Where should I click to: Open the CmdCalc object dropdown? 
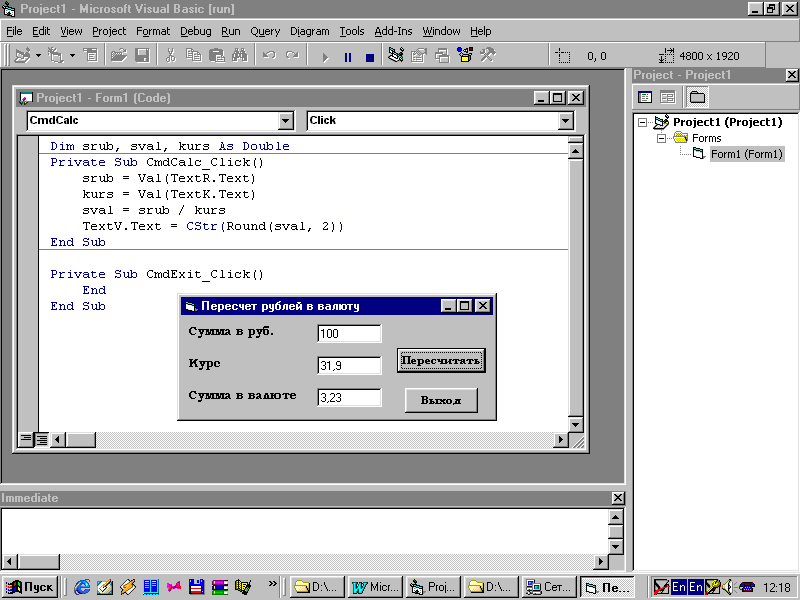[x=286, y=121]
